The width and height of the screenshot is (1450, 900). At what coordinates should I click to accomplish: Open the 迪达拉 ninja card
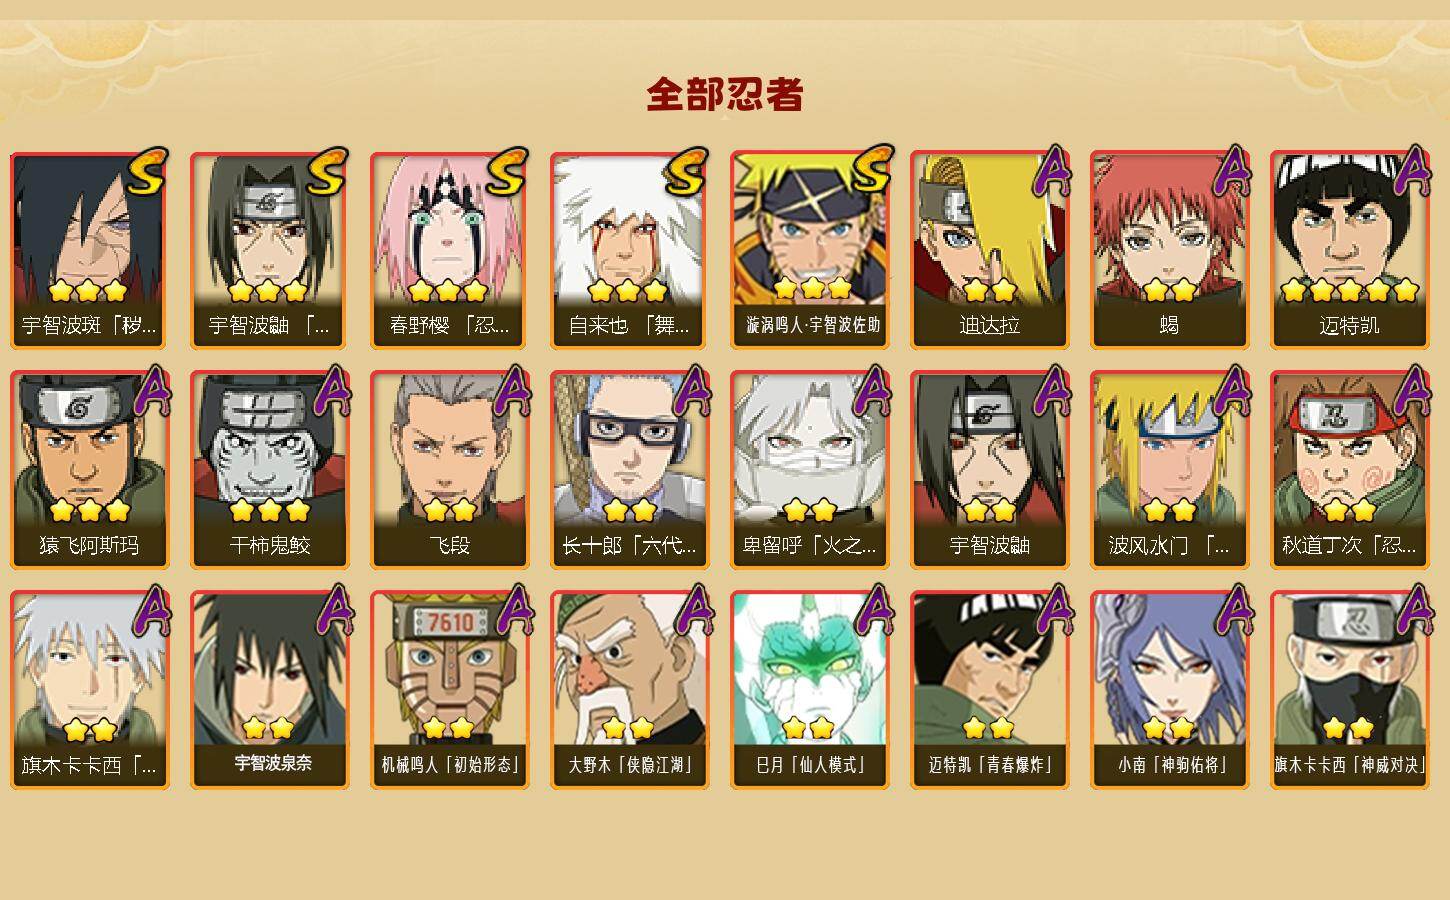tap(990, 250)
